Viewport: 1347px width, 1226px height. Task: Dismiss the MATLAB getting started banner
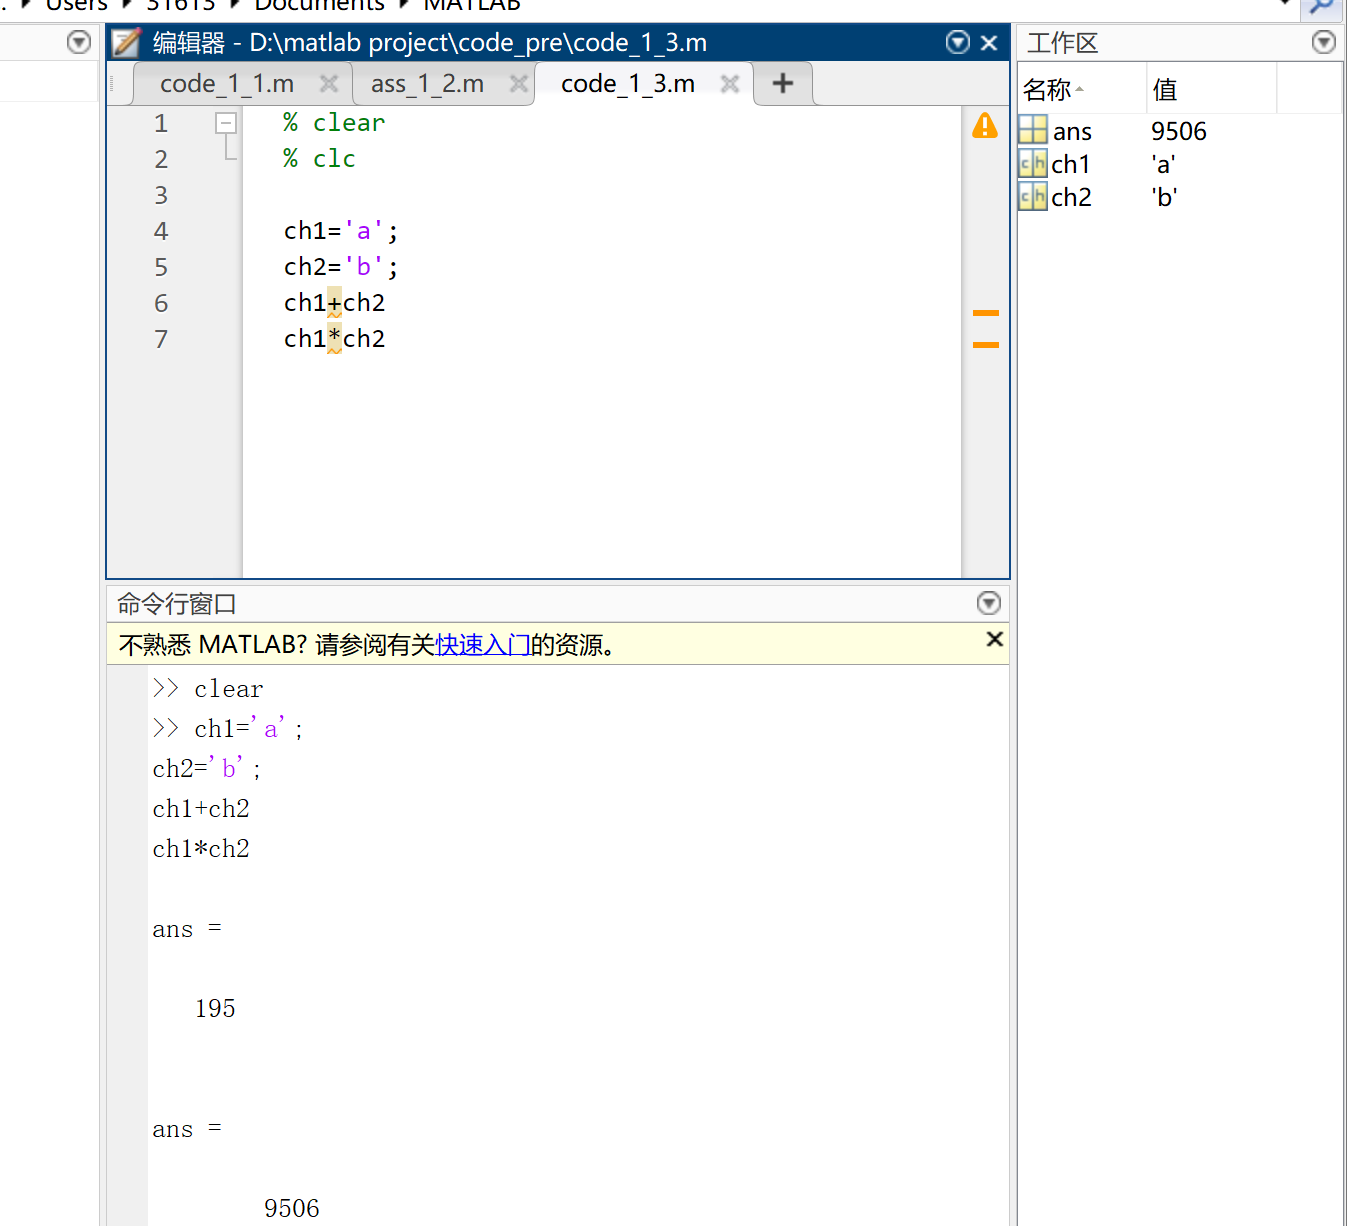pos(994,639)
